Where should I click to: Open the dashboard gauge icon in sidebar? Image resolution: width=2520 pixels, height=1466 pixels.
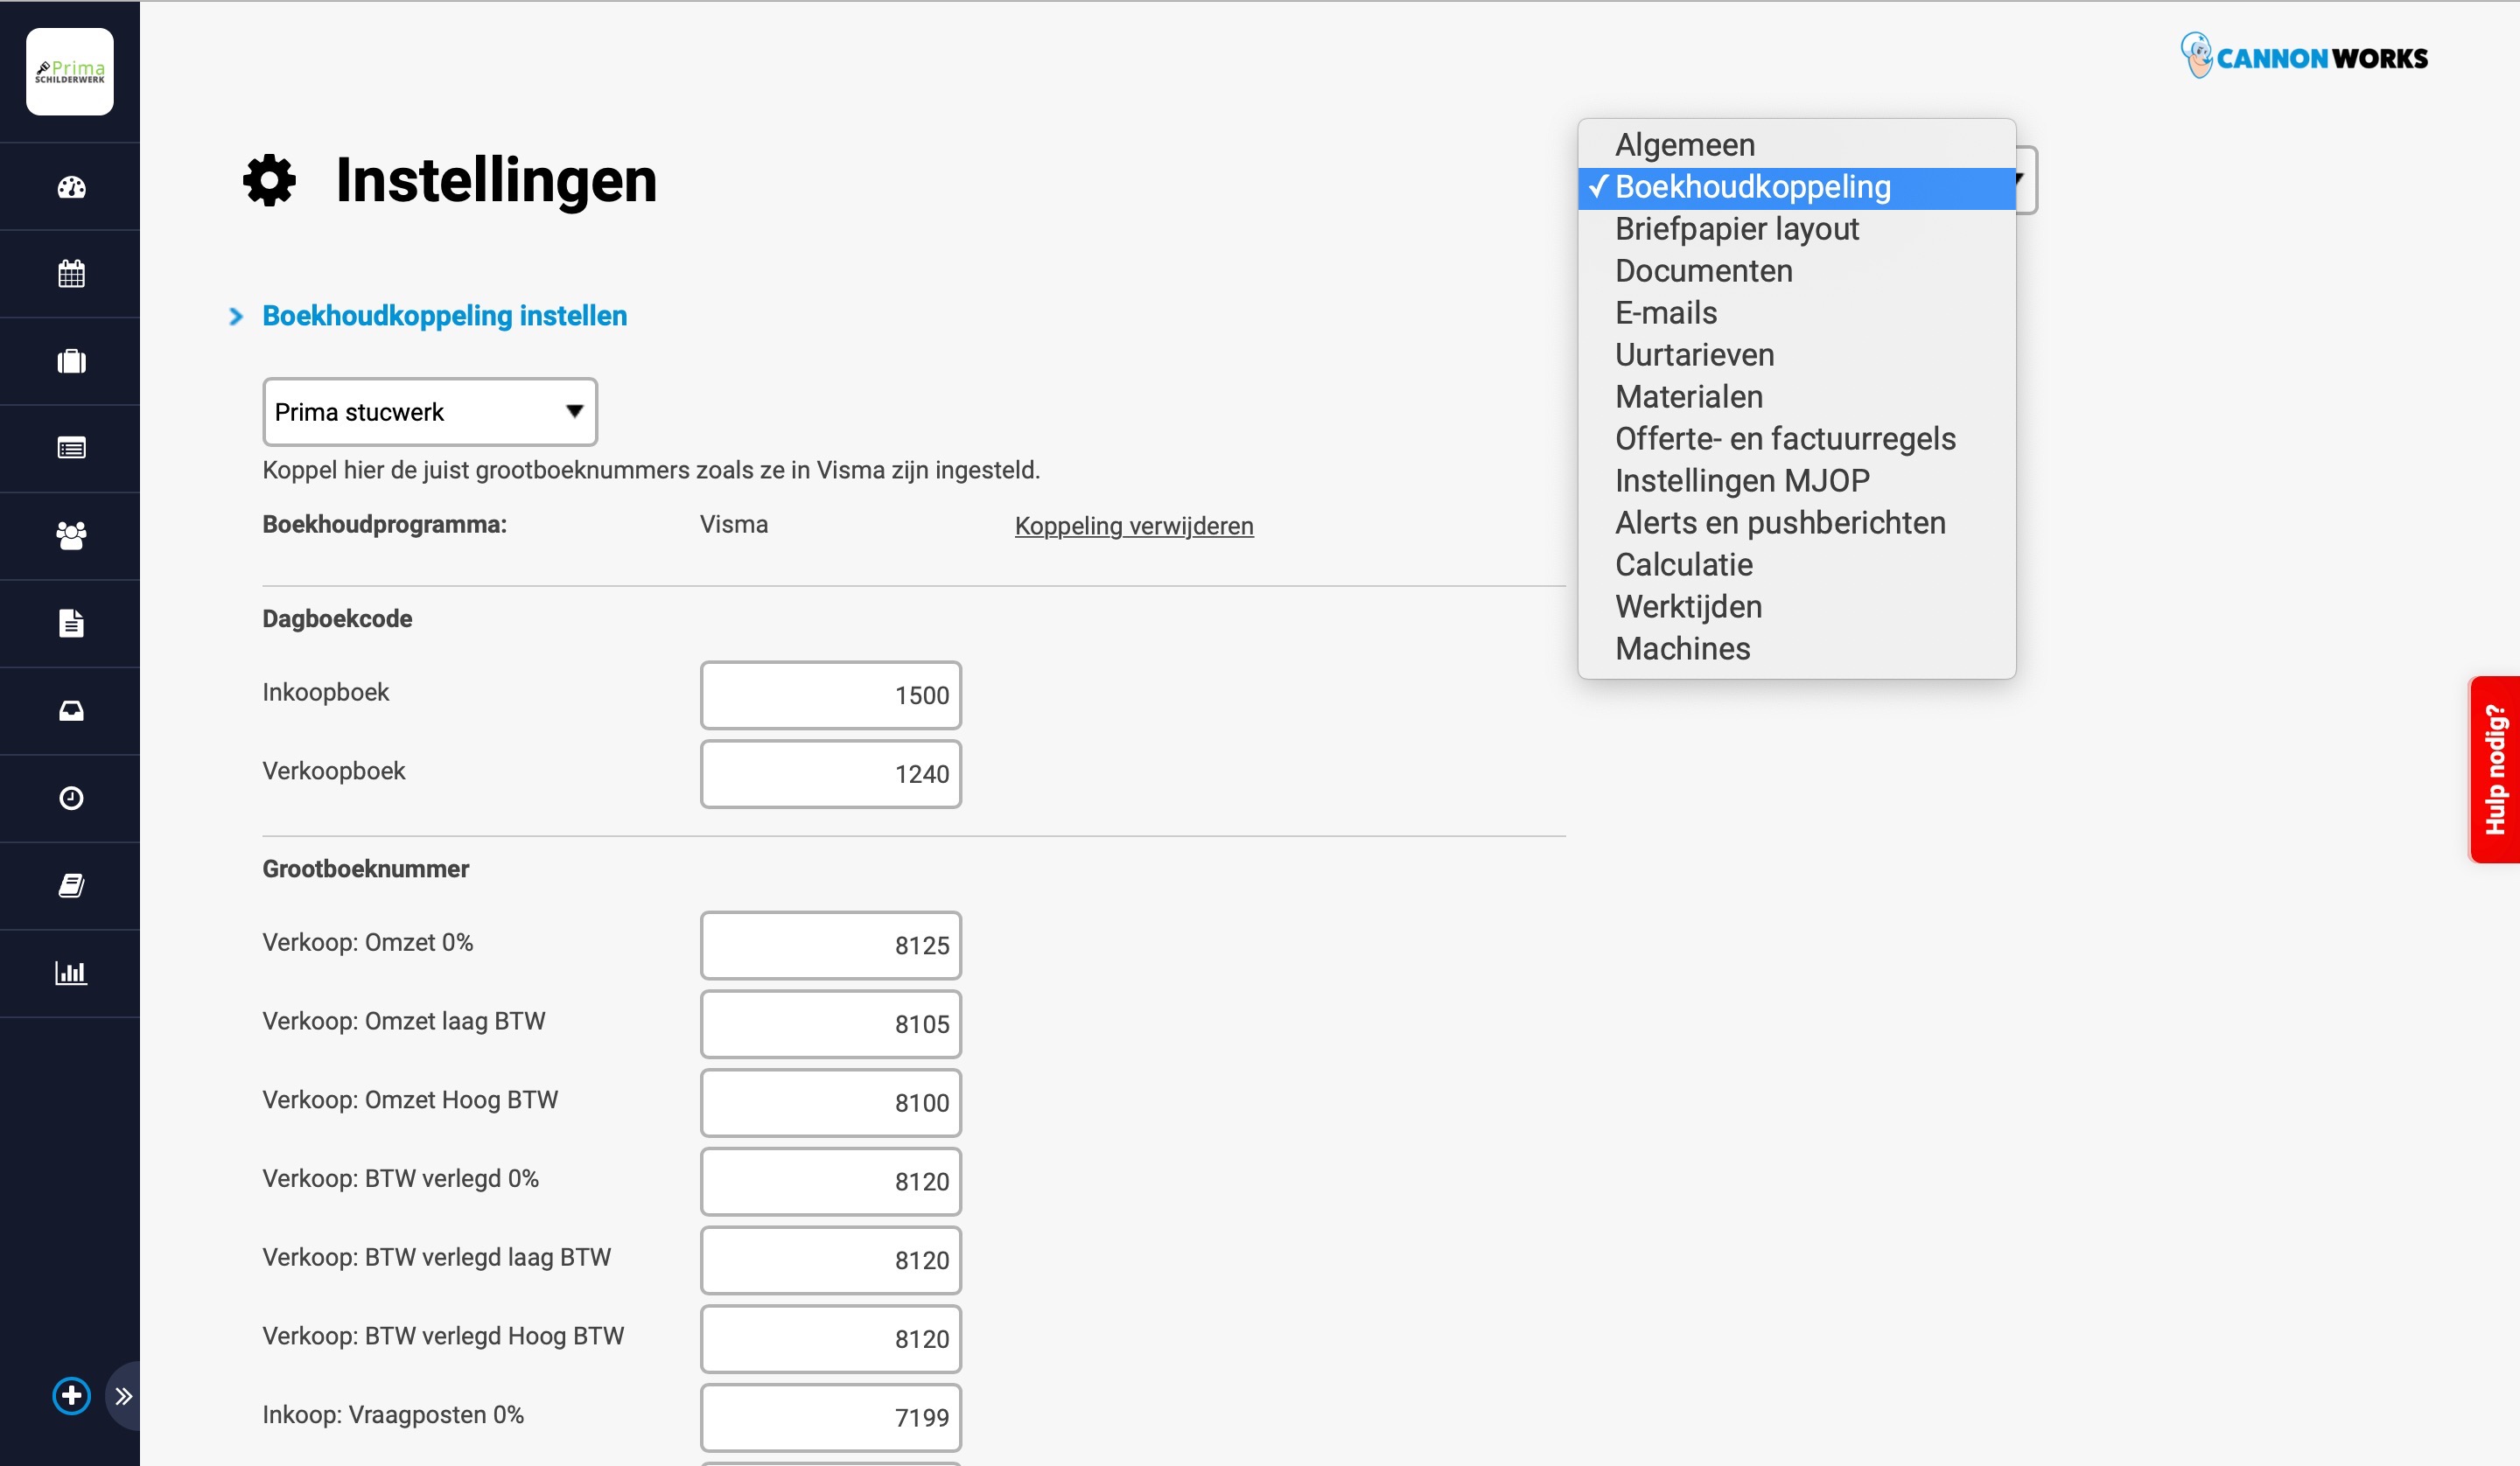pyautogui.click(x=71, y=187)
